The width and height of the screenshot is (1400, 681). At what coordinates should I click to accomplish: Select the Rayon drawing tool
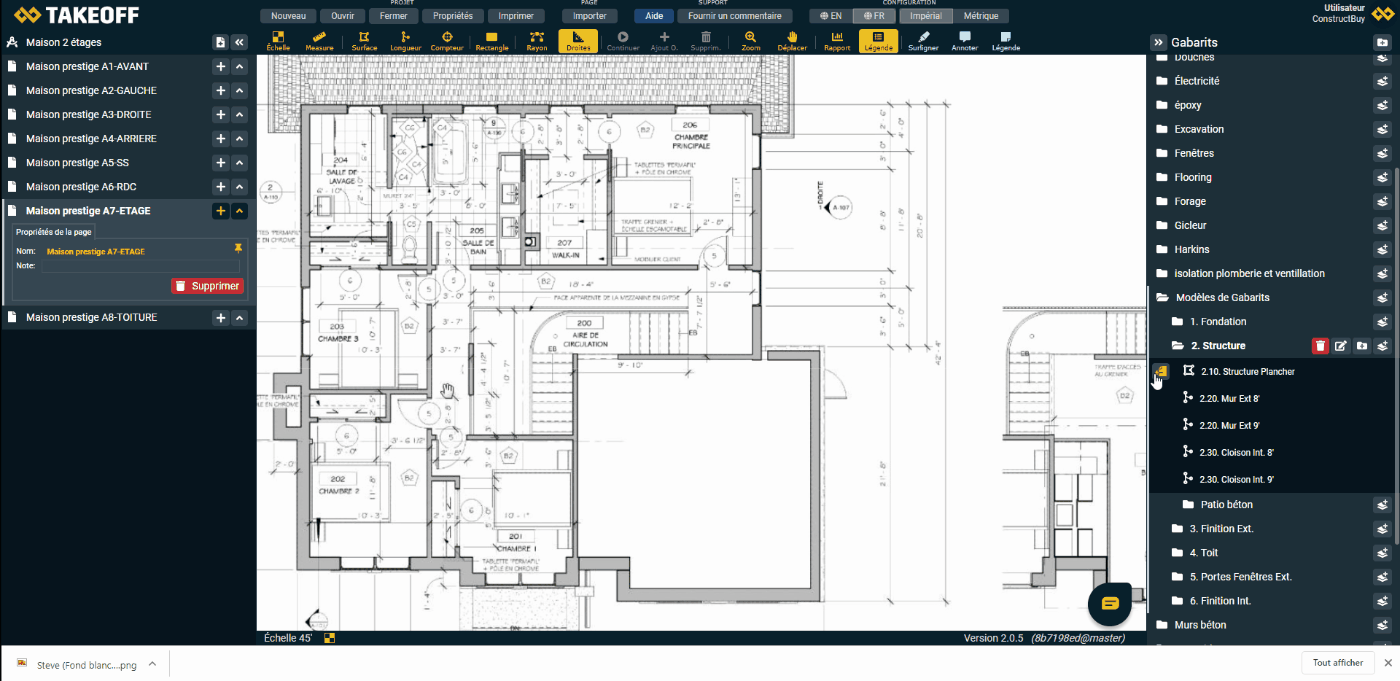(x=537, y=41)
